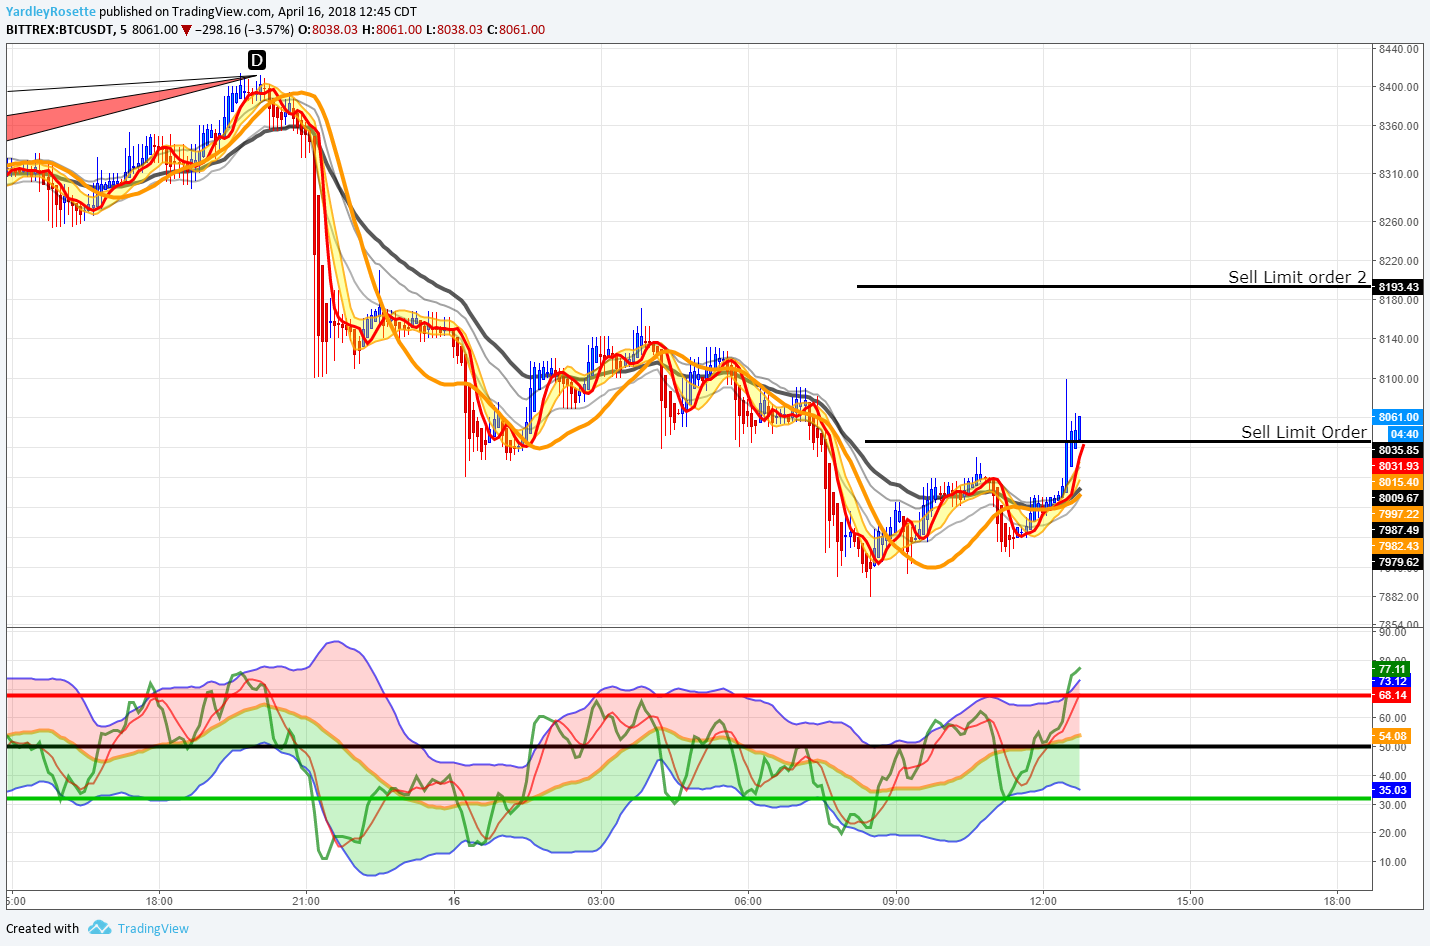
Task: Click the '16' date label on time axis
Action: pos(454,901)
